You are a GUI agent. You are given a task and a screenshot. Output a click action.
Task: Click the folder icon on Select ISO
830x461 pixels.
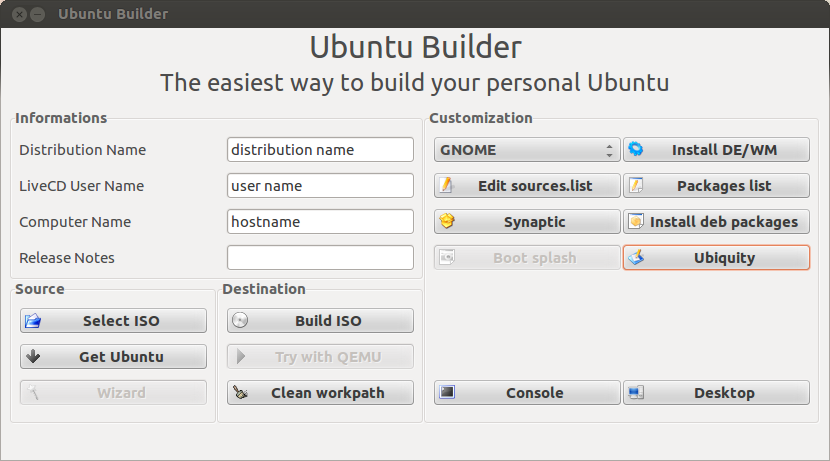pos(33,321)
